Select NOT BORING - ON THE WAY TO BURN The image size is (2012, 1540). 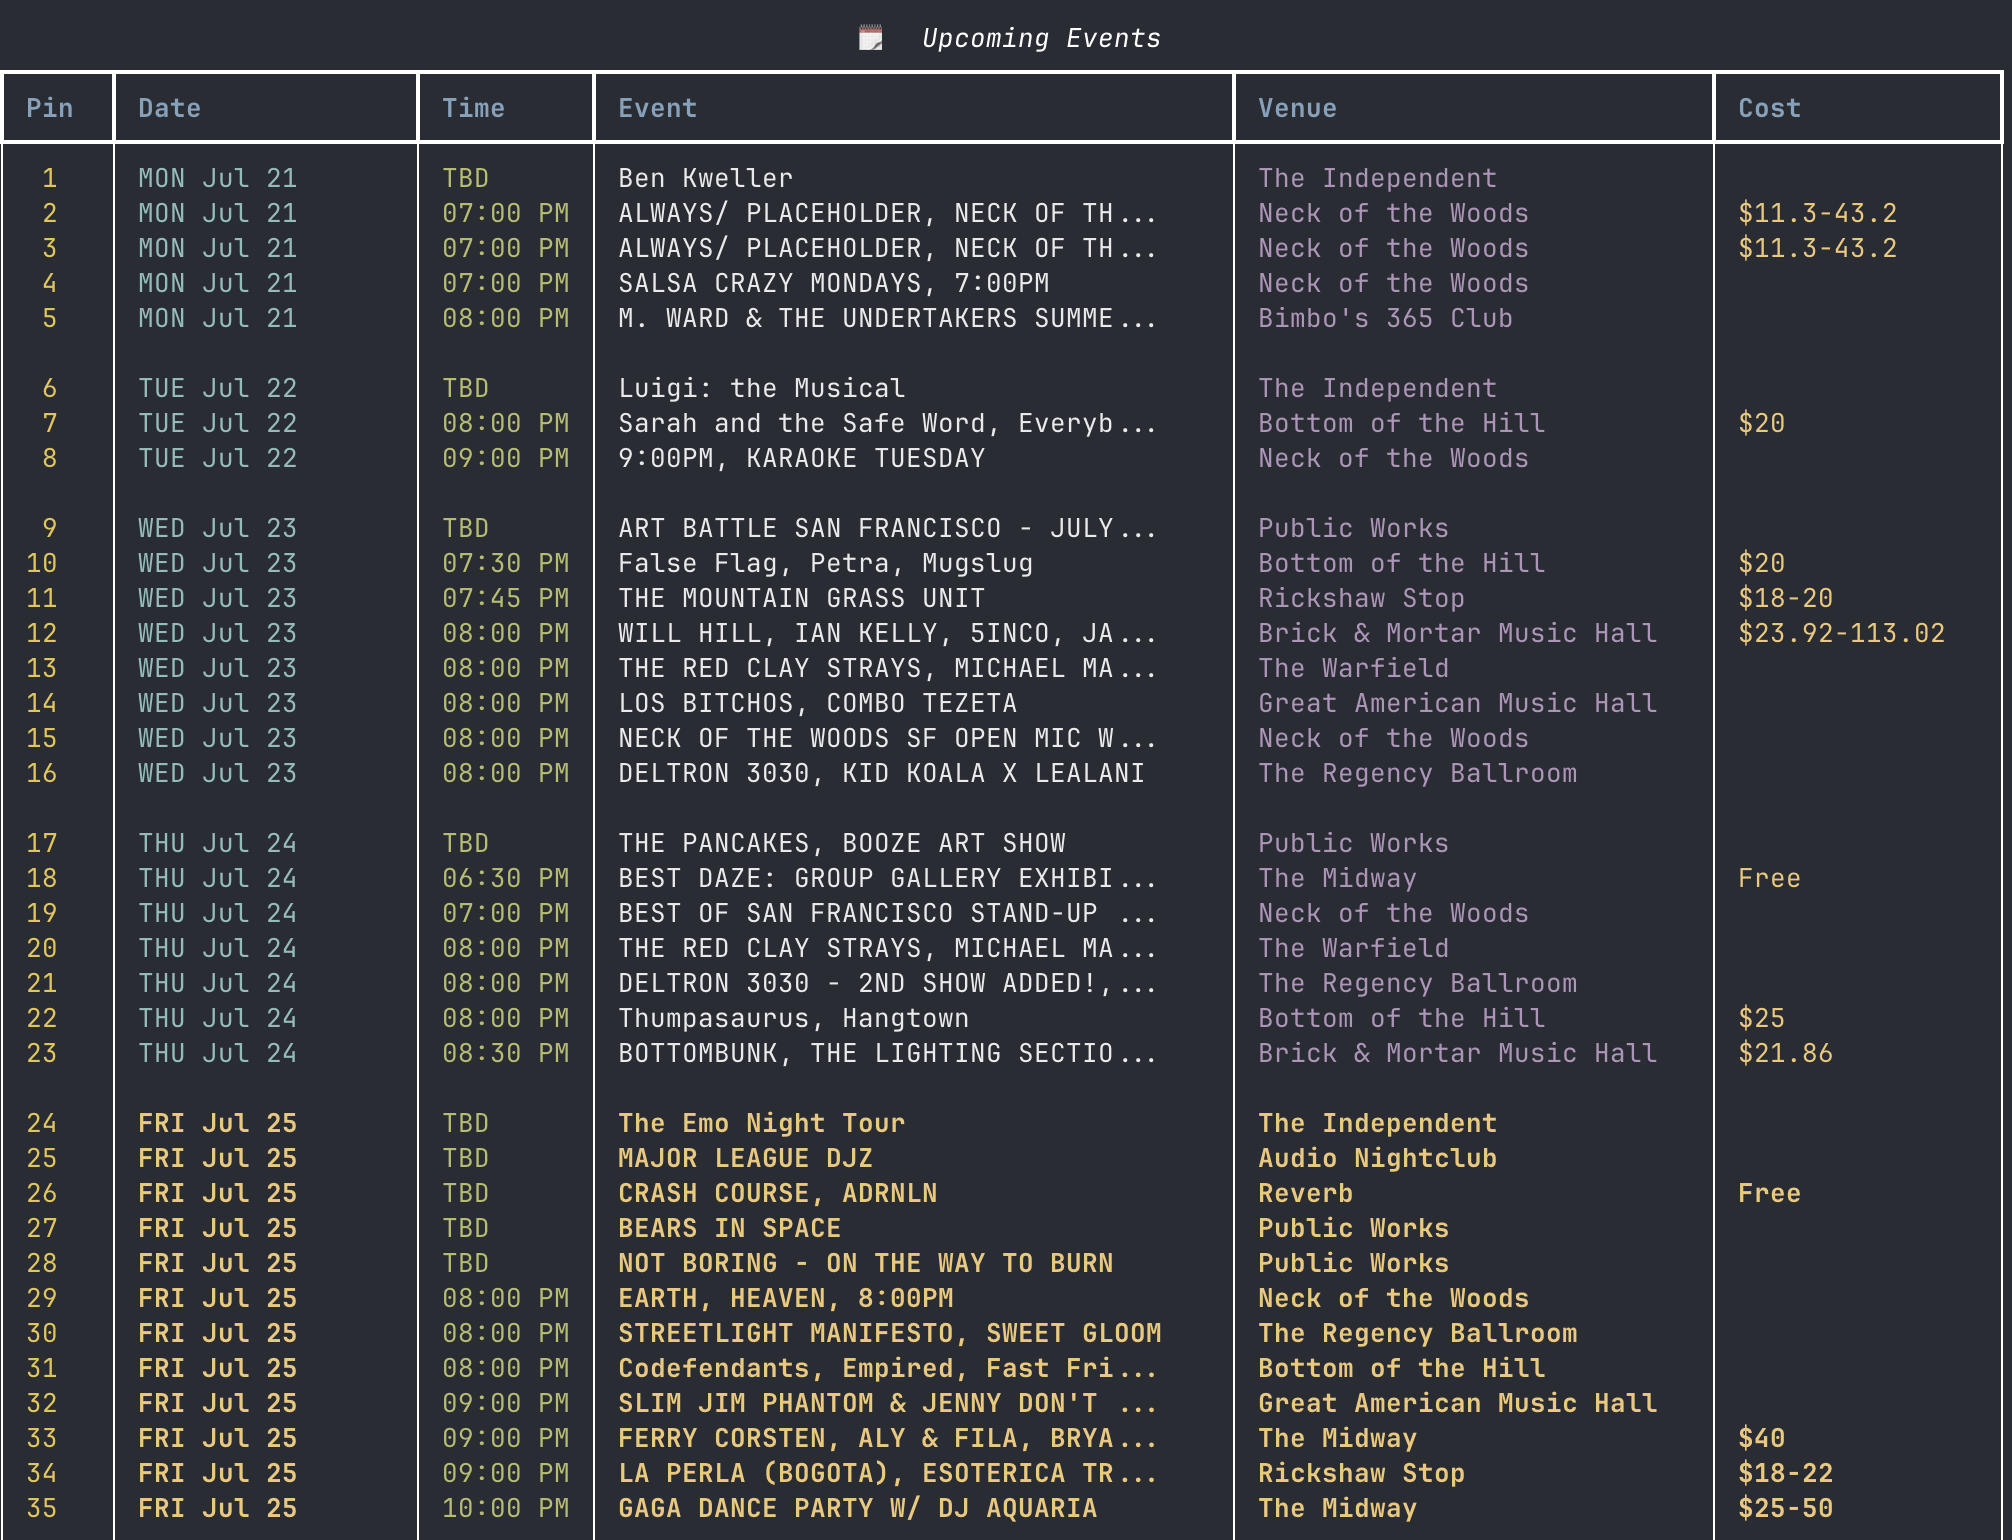click(x=865, y=1263)
